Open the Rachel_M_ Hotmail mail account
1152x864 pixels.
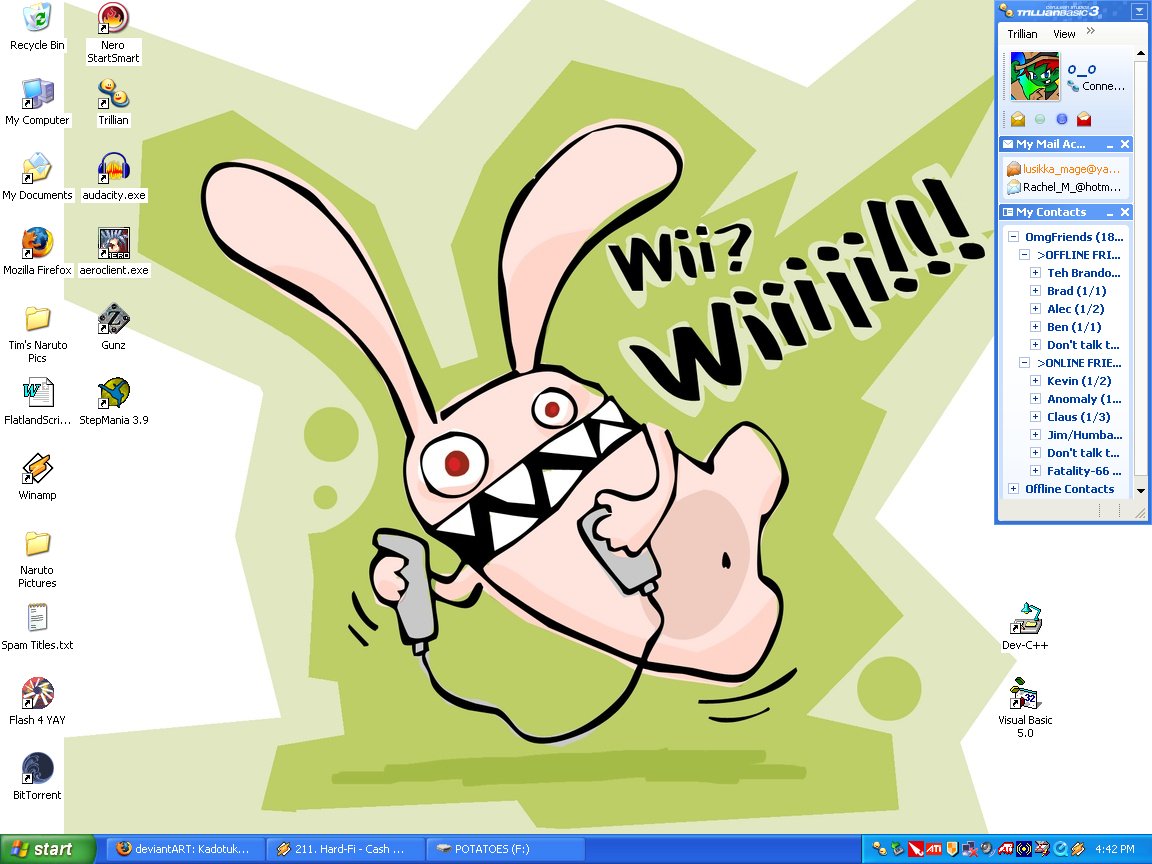1070,187
